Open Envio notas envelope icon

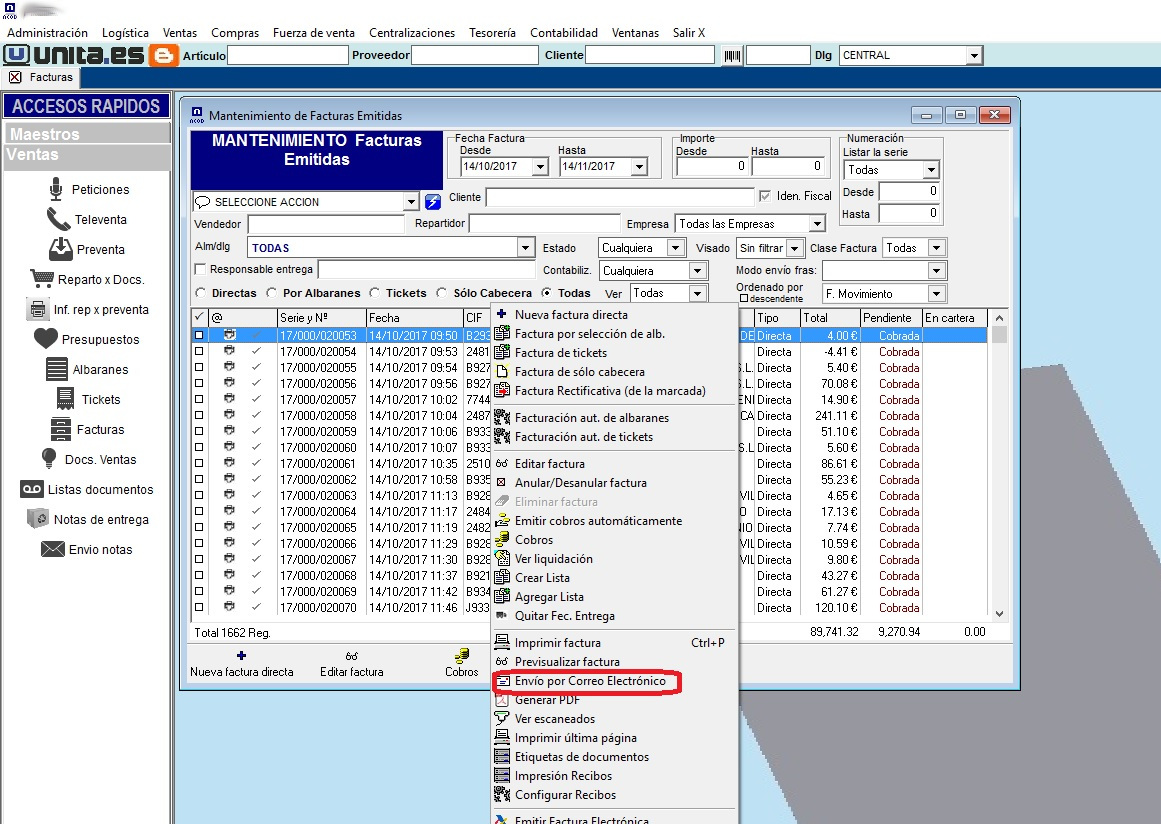click(53, 549)
